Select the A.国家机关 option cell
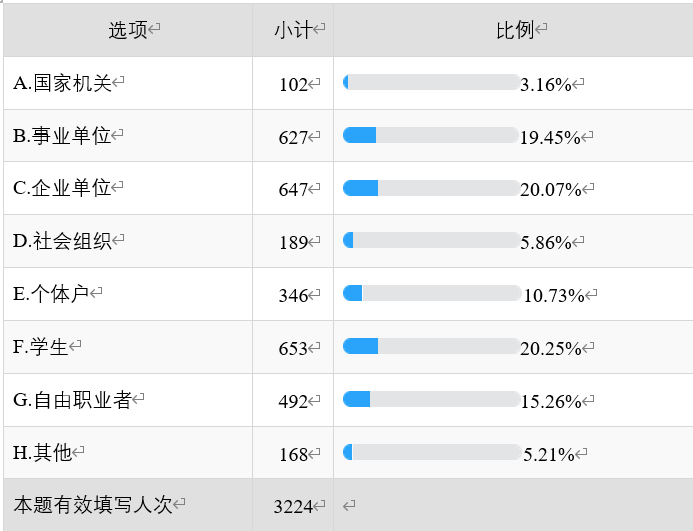This screenshot has width=693, height=531. point(128,83)
